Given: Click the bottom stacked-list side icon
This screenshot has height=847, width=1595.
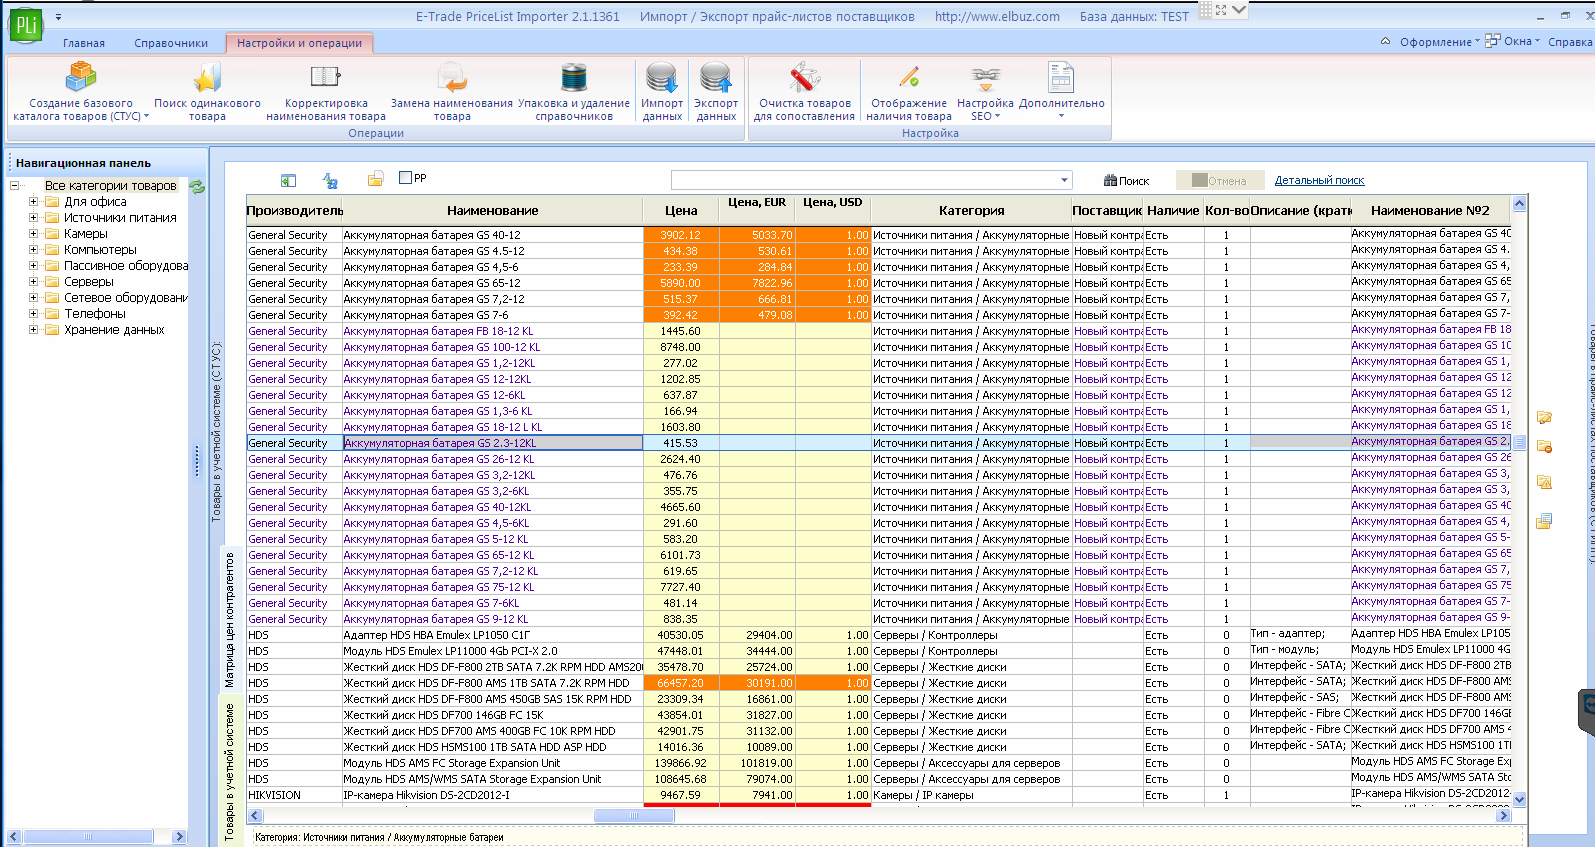Looking at the screenshot, I should 1544,521.
